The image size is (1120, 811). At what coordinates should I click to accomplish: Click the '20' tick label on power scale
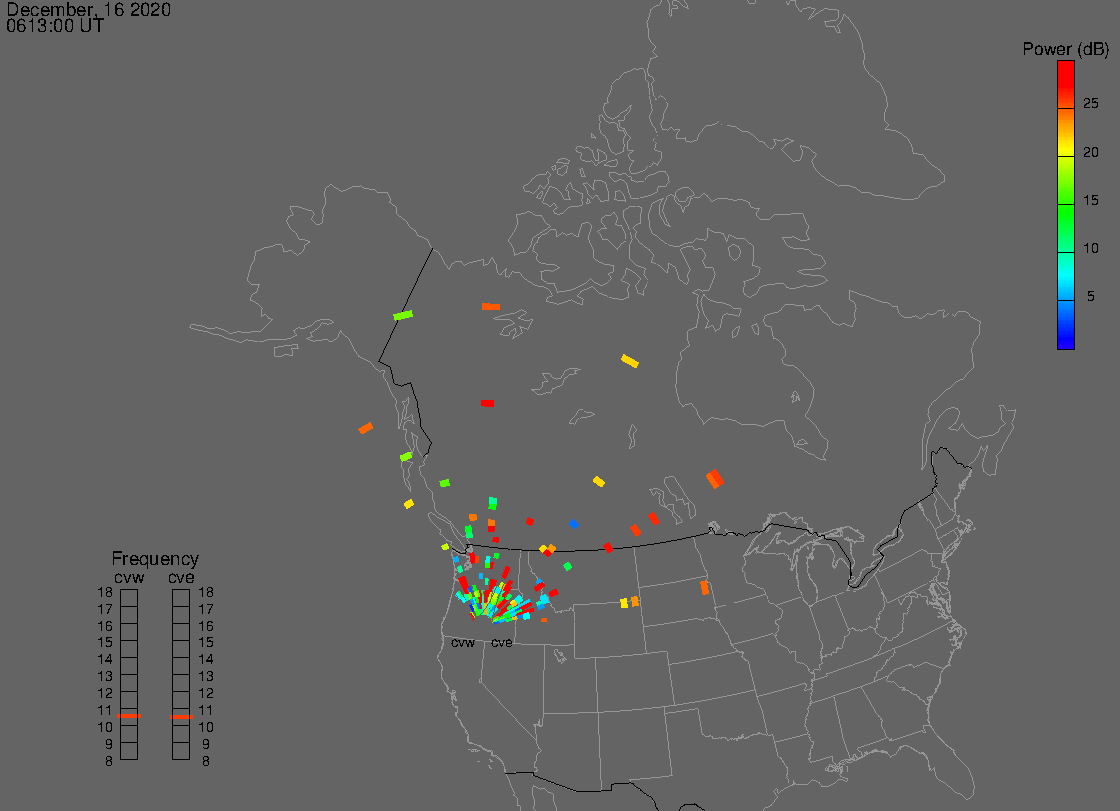click(x=1091, y=152)
